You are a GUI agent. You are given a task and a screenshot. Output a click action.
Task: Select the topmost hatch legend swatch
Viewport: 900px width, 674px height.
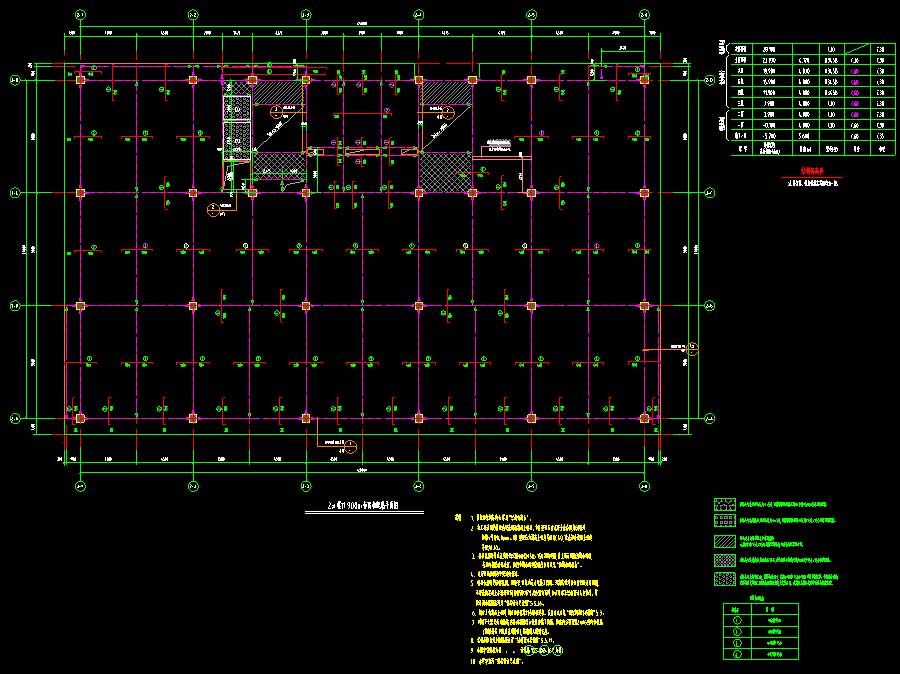click(724, 505)
